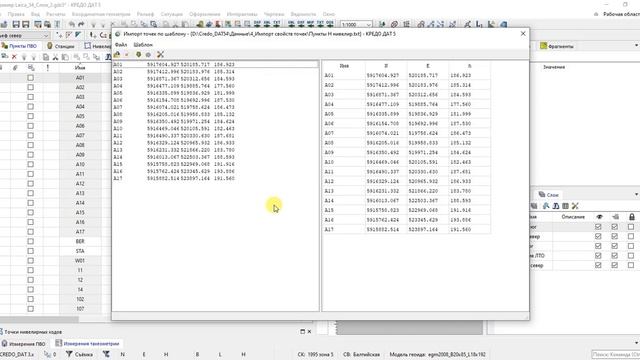Click the open file icon in import dialog toolbar

pos(117,54)
